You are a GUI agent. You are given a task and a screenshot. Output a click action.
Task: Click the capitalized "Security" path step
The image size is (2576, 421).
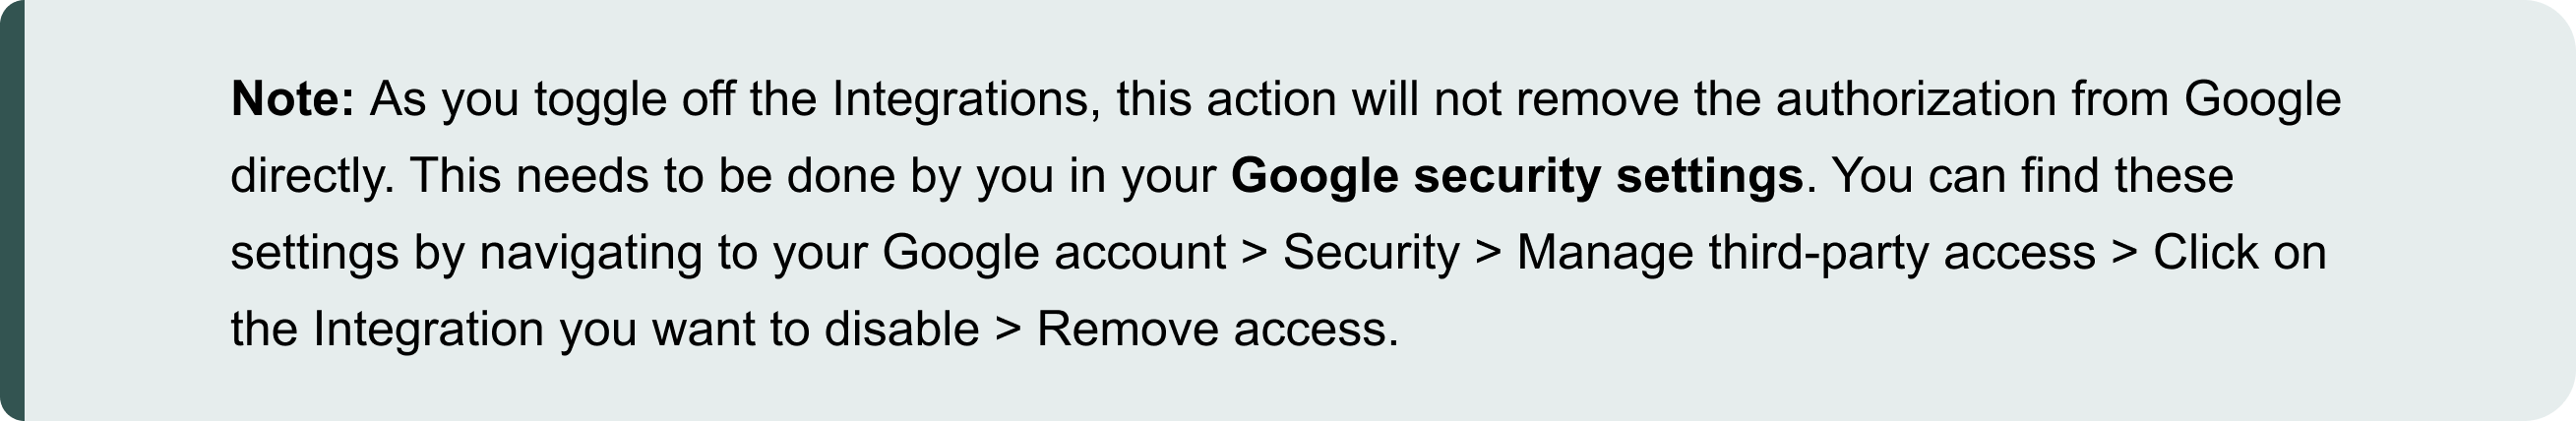coord(1370,253)
